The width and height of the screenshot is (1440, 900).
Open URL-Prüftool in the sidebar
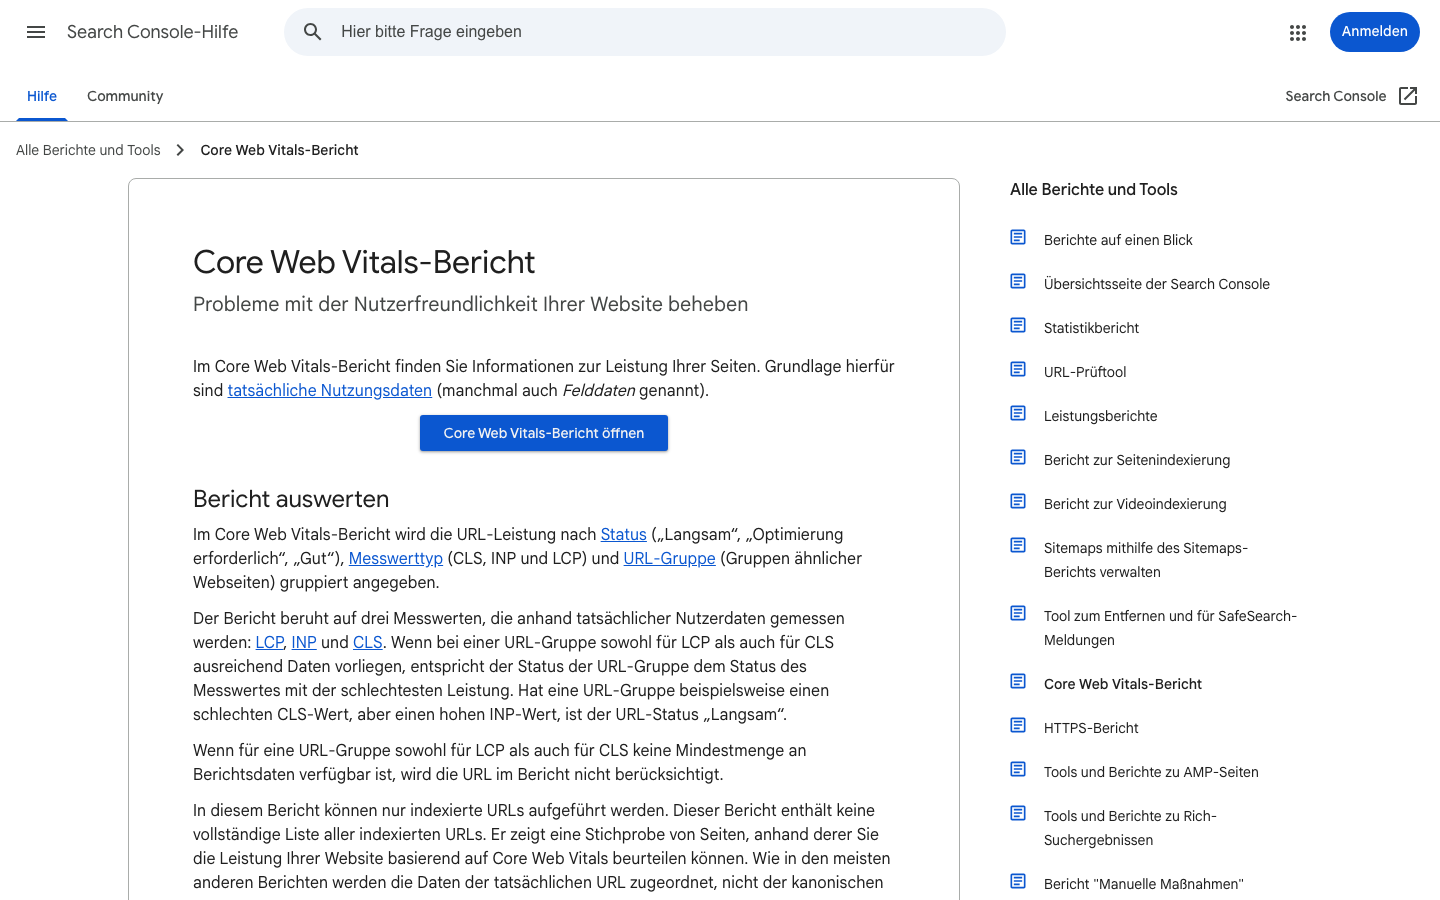point(1085,372)
